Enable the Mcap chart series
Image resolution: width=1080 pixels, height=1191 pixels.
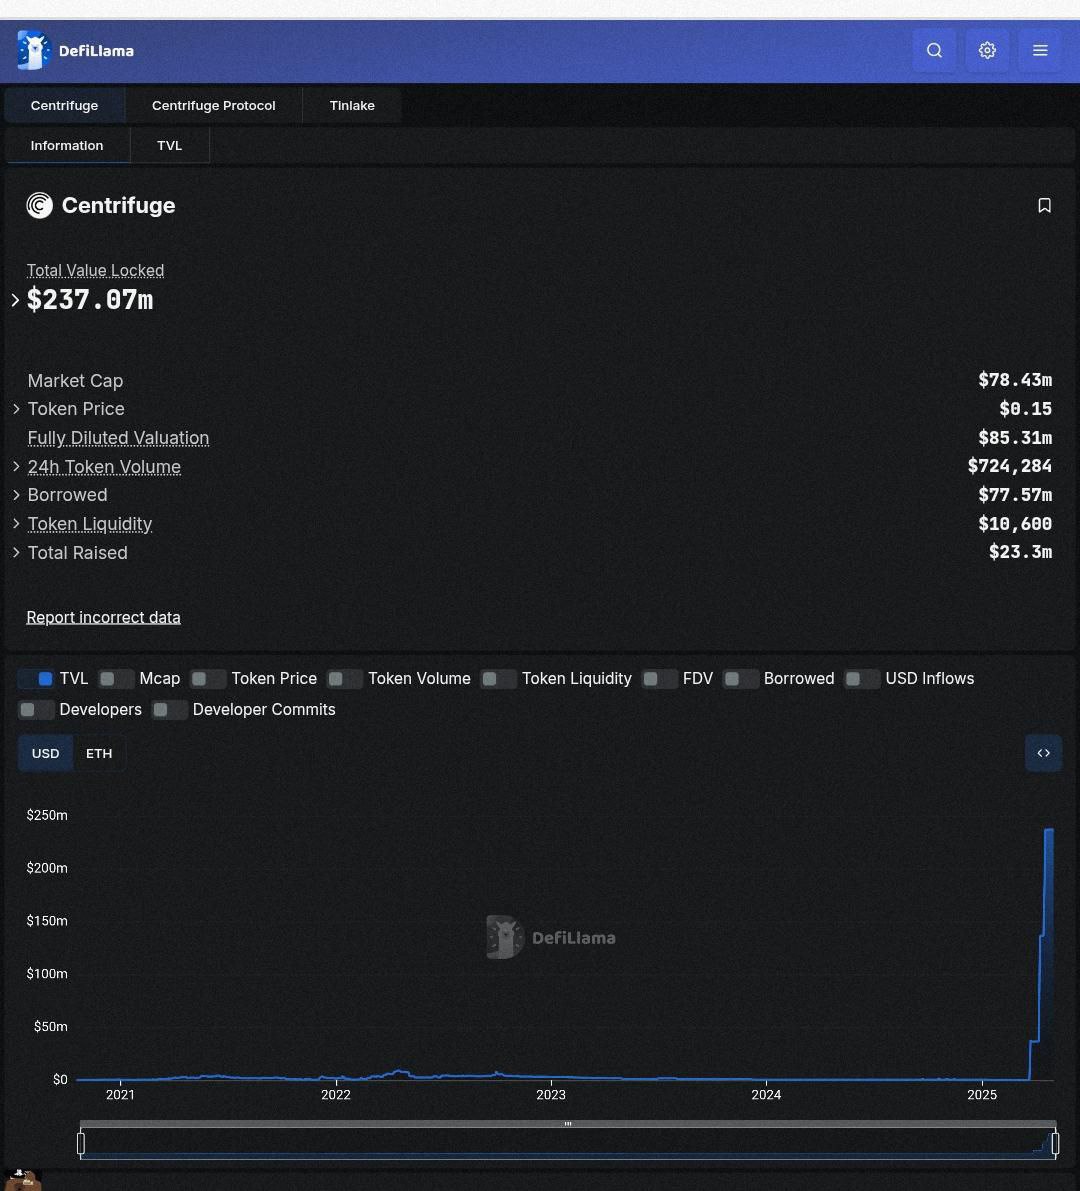click(x=116, y=679)
